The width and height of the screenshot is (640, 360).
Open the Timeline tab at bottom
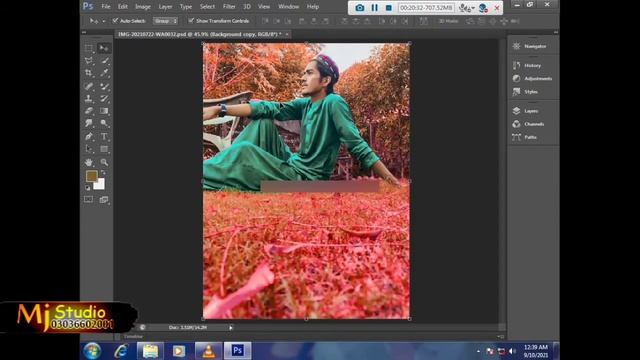[x=133, y=337]
